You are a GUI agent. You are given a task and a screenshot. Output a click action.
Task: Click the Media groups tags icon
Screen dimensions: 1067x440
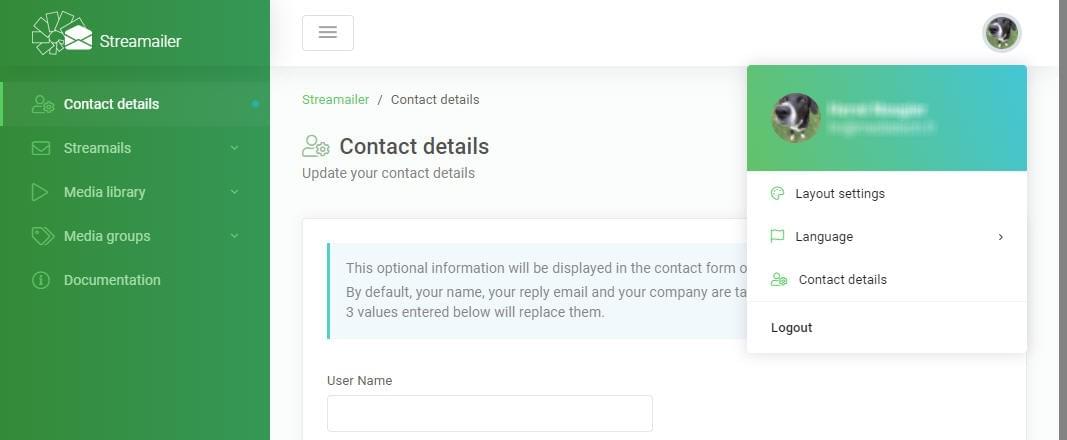(42, 236)
